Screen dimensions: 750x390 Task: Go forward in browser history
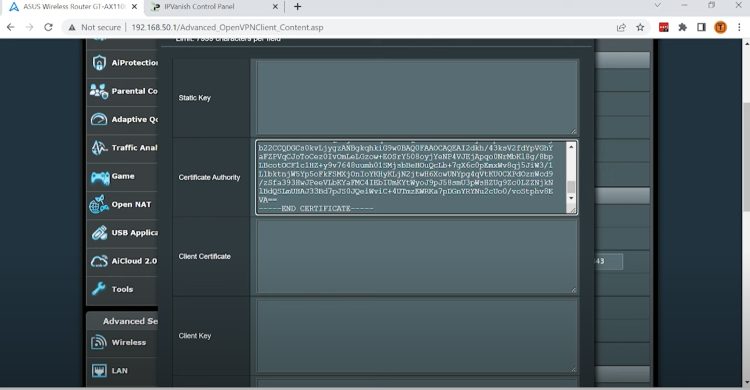(x=30, y=27)
